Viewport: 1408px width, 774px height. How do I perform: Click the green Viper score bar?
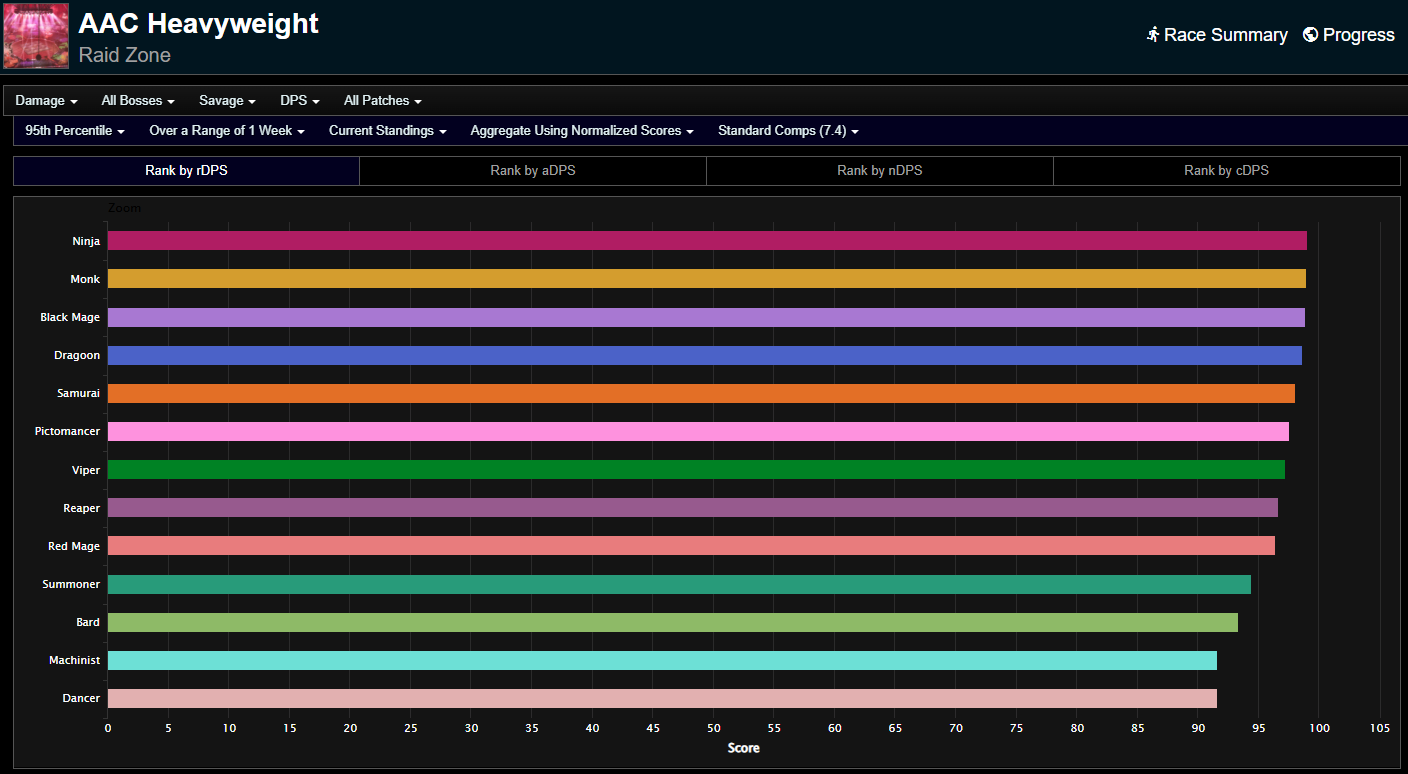tap(695, 470)
